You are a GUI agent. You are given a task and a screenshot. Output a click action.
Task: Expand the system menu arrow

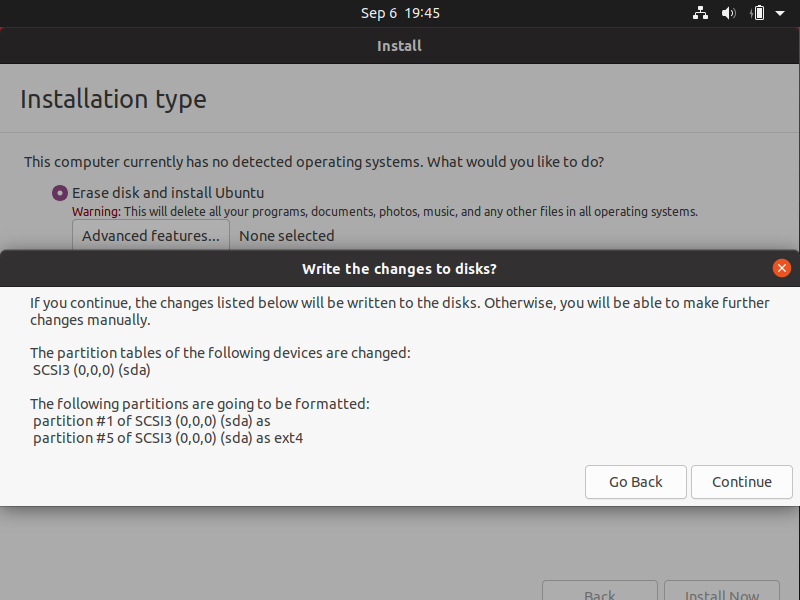pyautogui.click(x=780, y=13)
